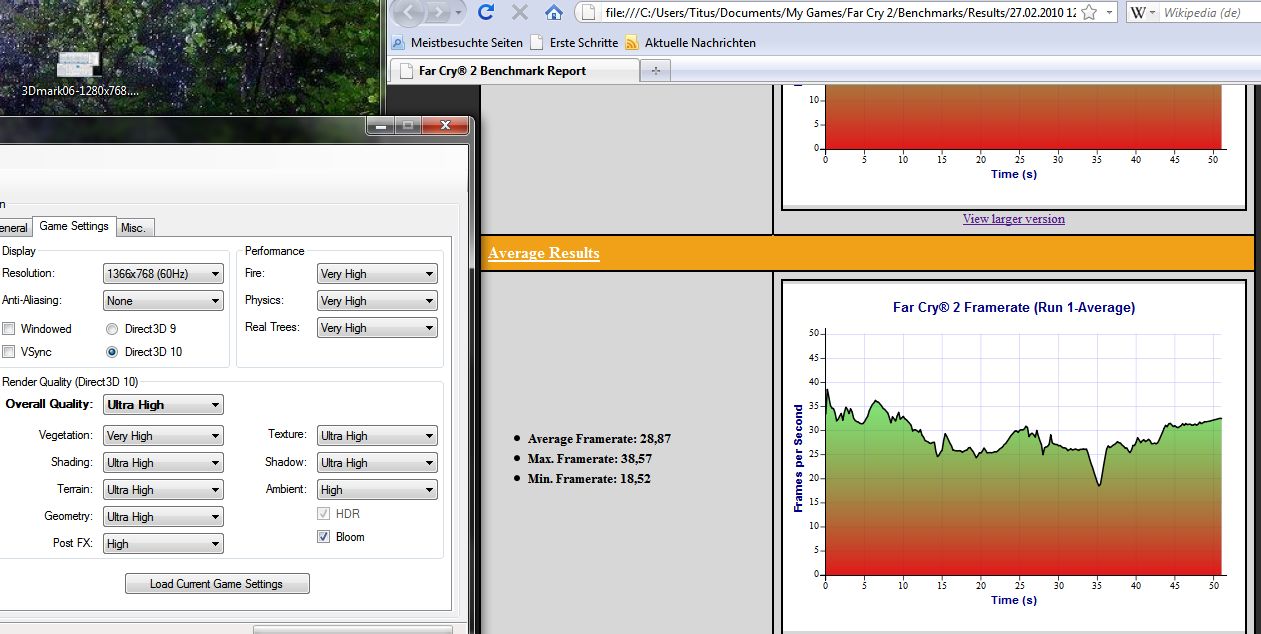Click the Average Framerate: 28,87 text
1261x634 pixels.
[x=599, y=438]
